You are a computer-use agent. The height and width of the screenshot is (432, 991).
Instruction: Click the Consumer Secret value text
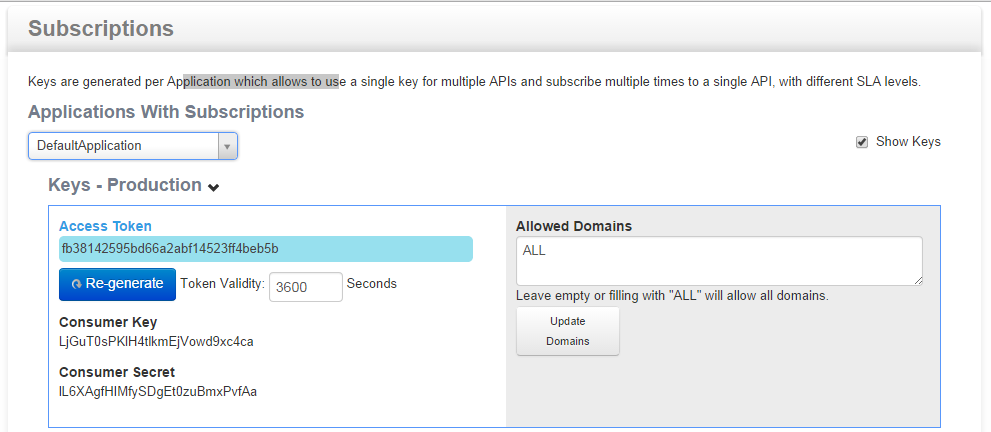pos(158,392)
